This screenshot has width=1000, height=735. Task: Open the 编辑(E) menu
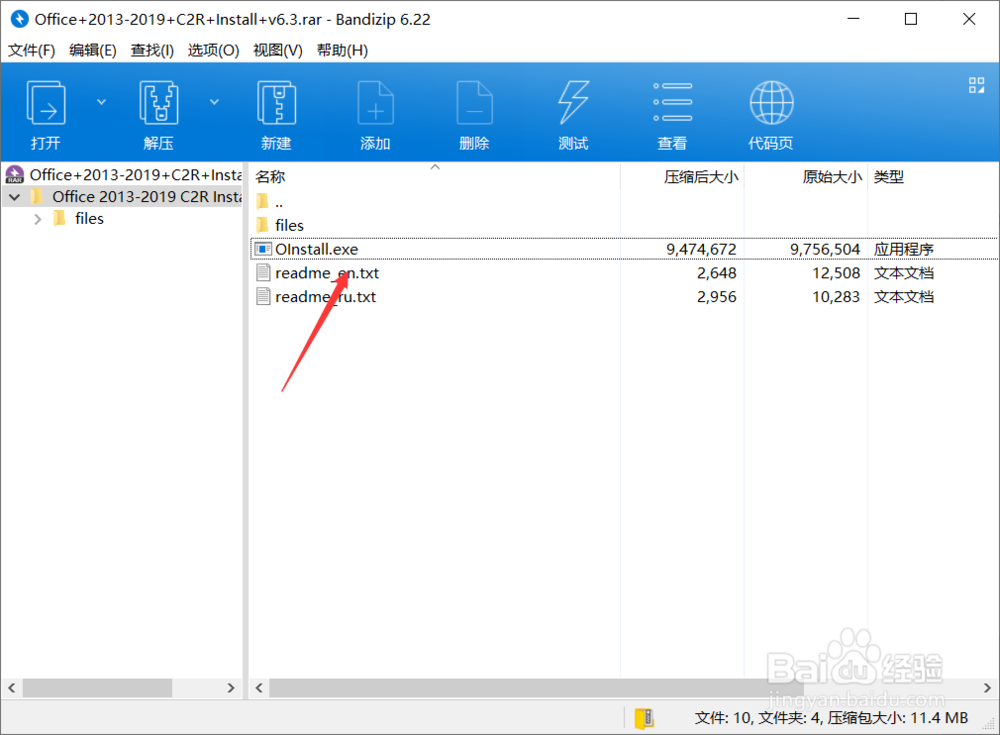point(92,50)
